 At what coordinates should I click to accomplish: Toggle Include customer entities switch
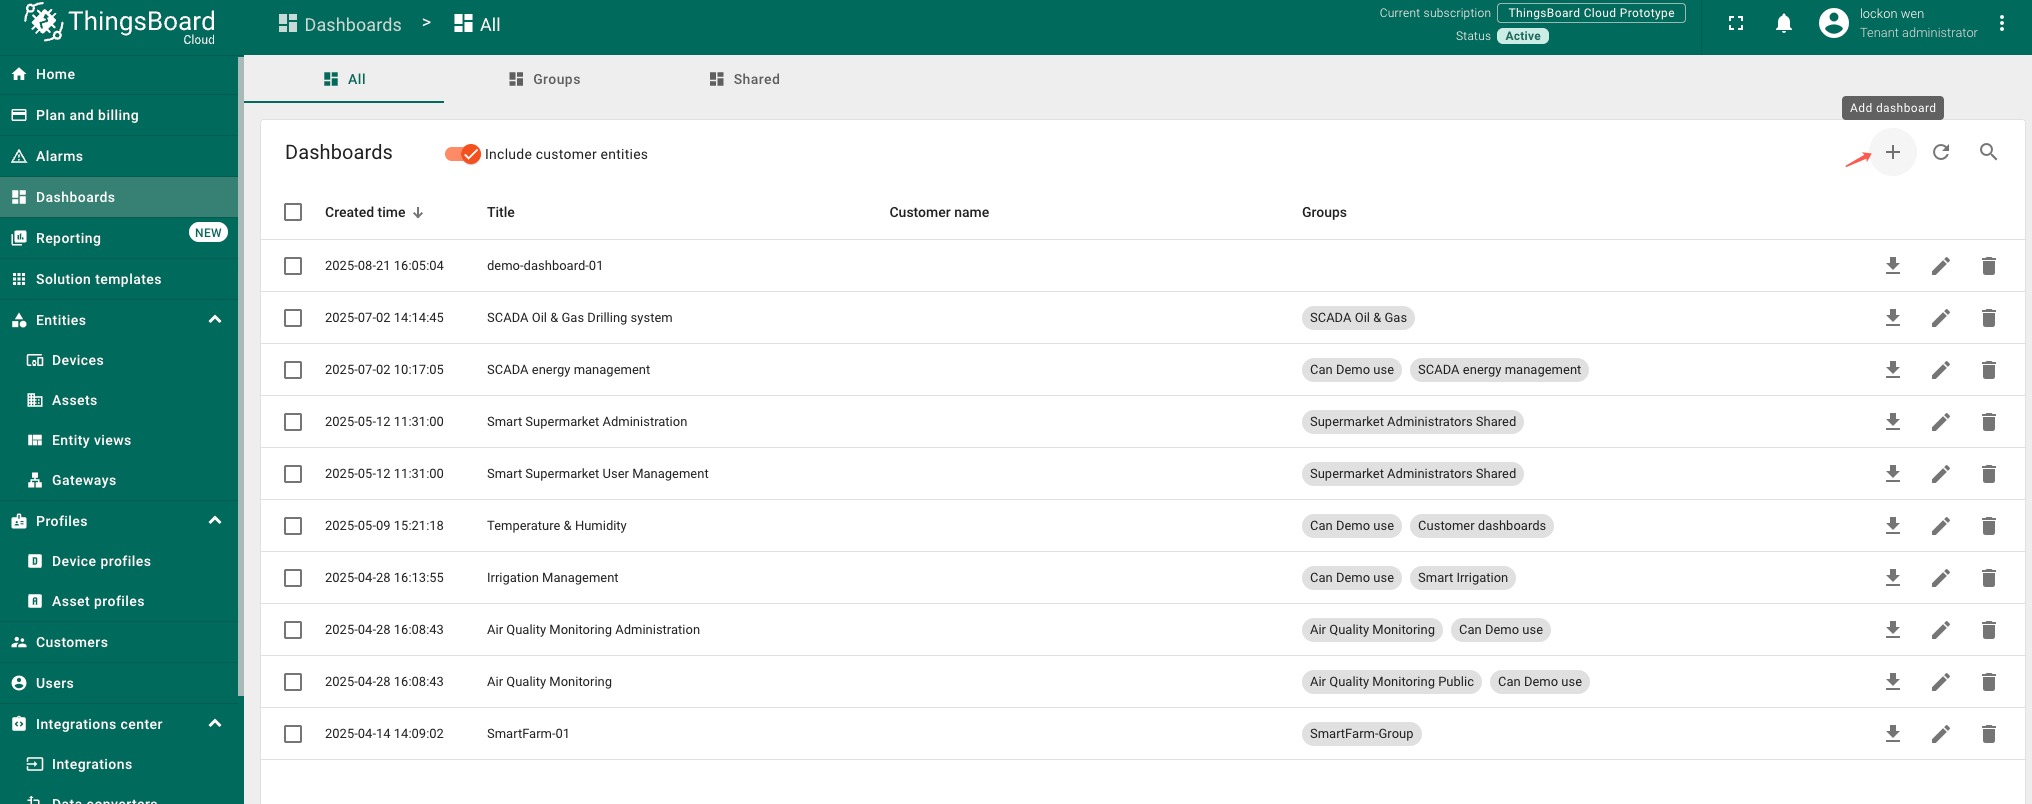click(x=462, y=154)
